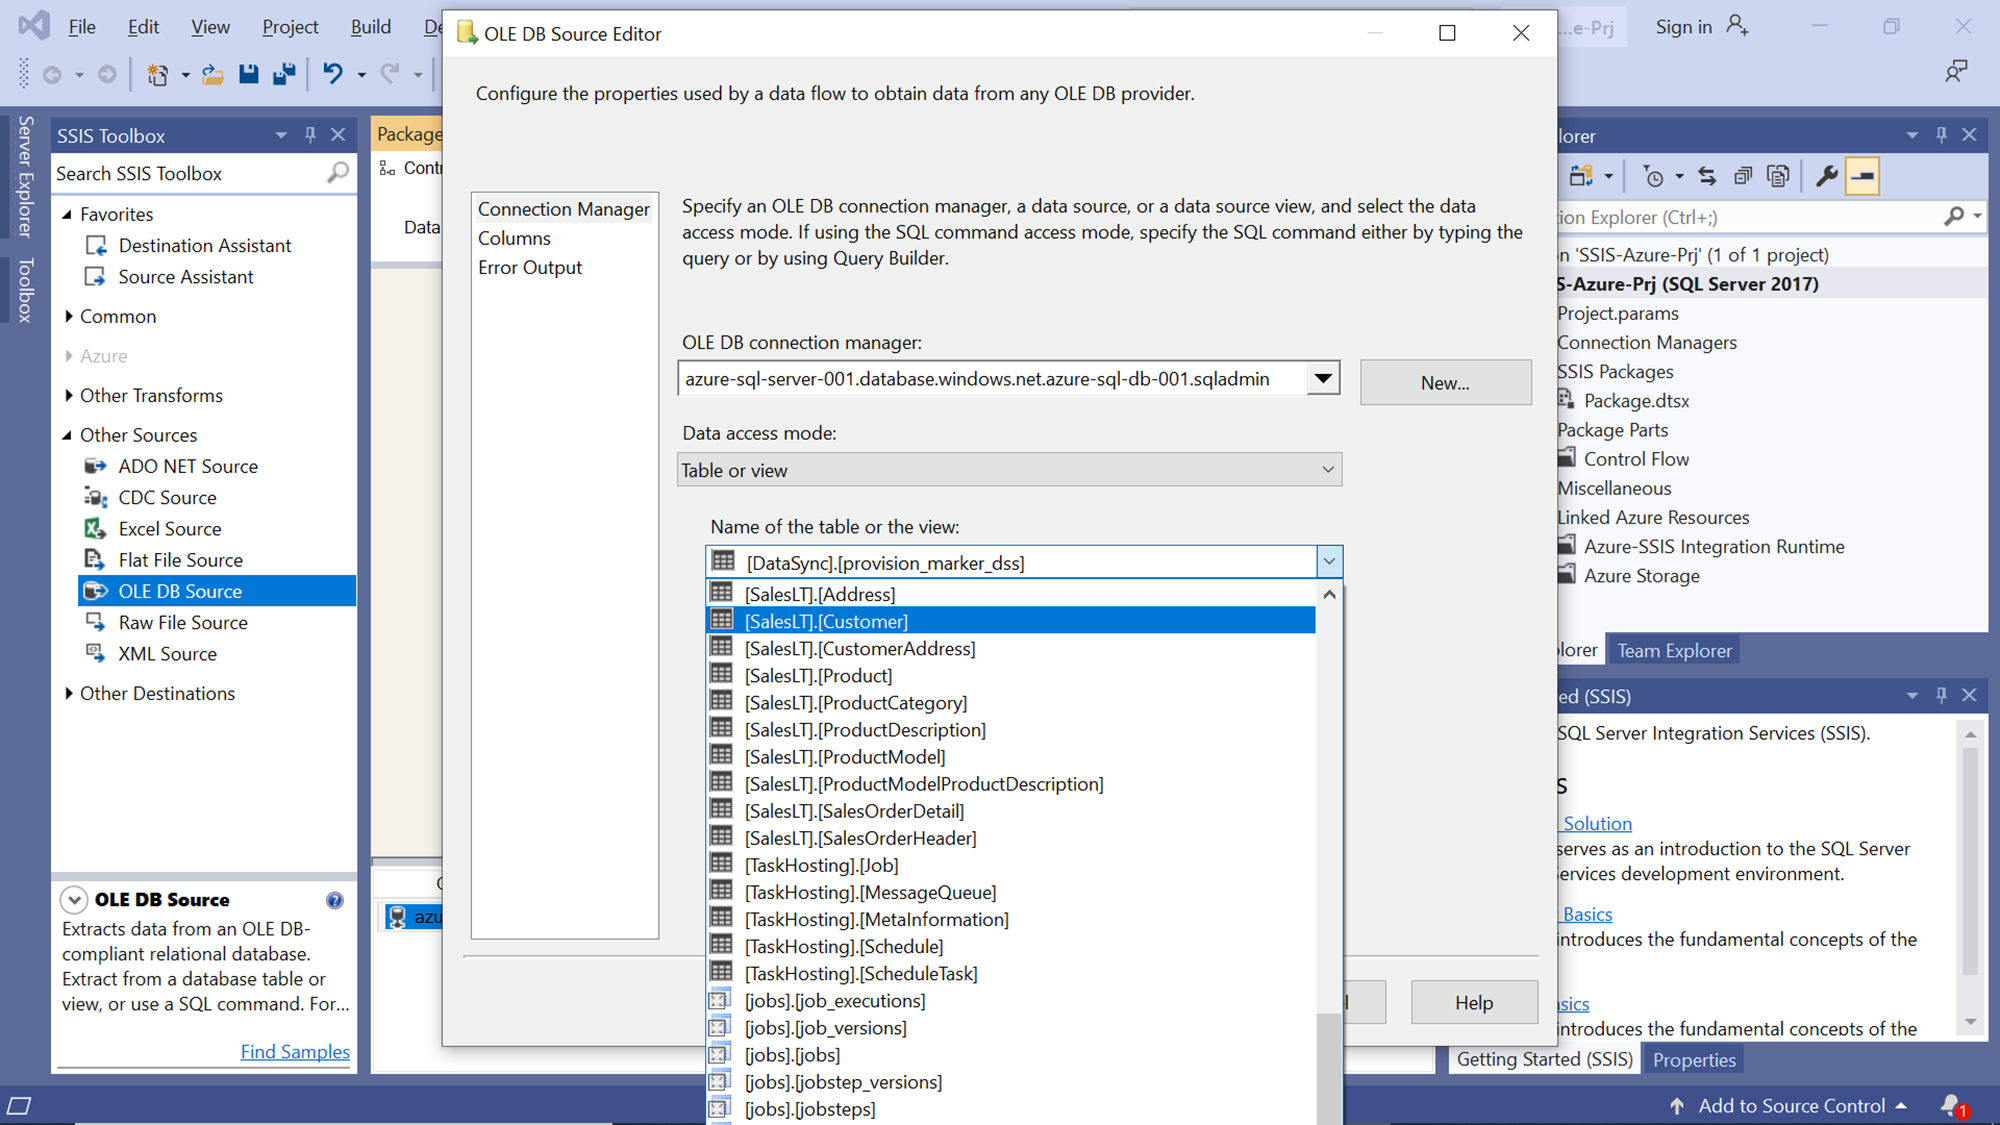Switch to the Team Explorer tab
The height and width of the screenshot is (1125, 2000).
[x=1674, y=651]
